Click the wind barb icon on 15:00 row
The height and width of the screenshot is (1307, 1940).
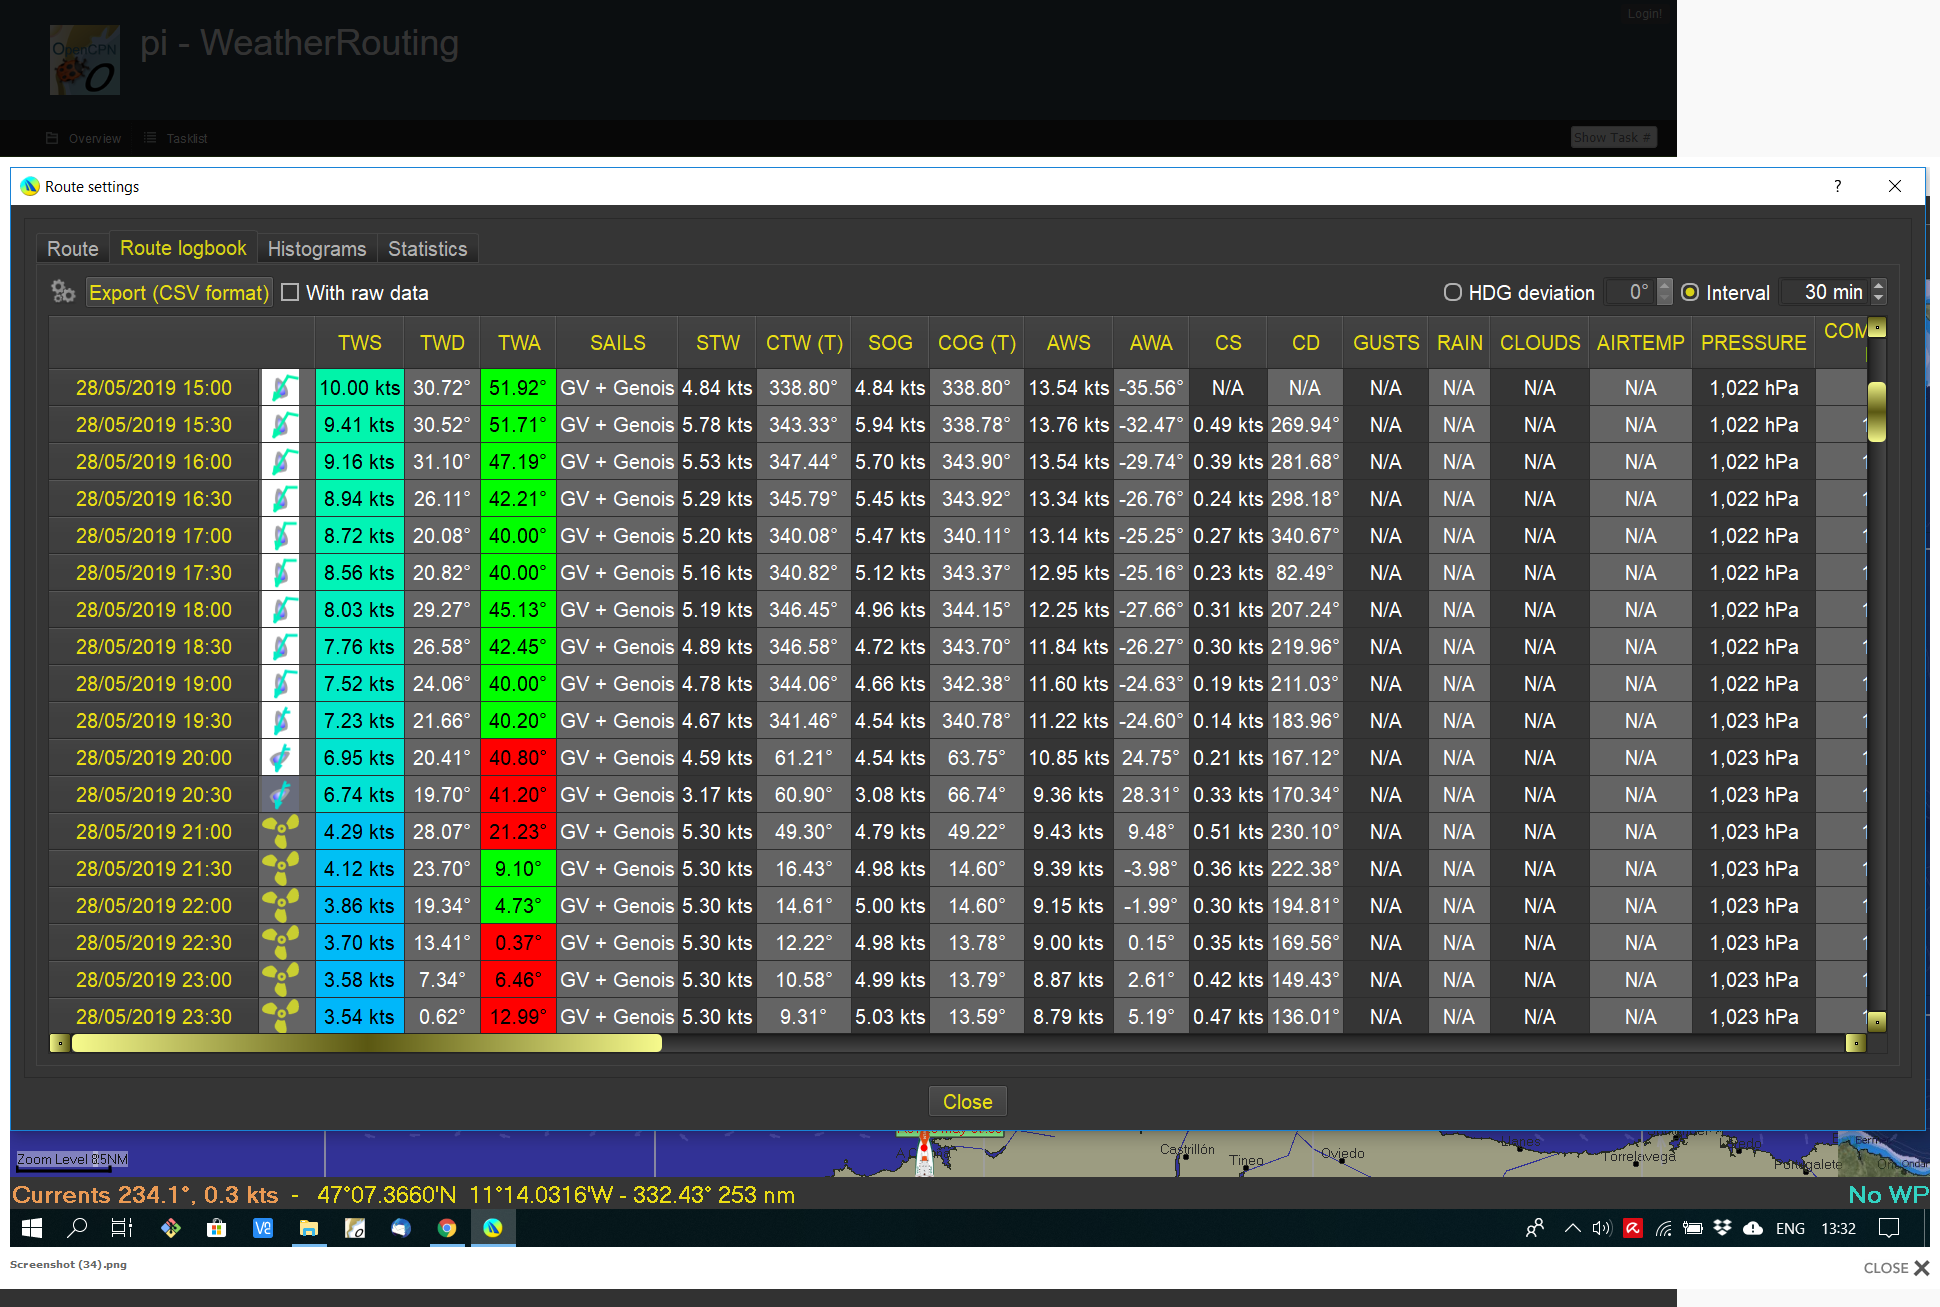281,387
